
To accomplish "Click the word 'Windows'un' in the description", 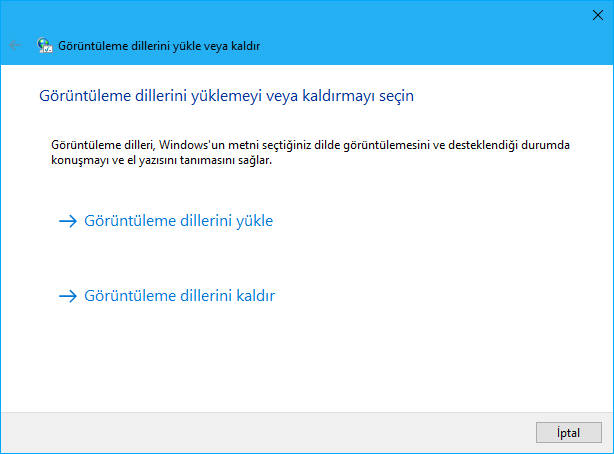I will pyautogui.click(x=191, y=145).
